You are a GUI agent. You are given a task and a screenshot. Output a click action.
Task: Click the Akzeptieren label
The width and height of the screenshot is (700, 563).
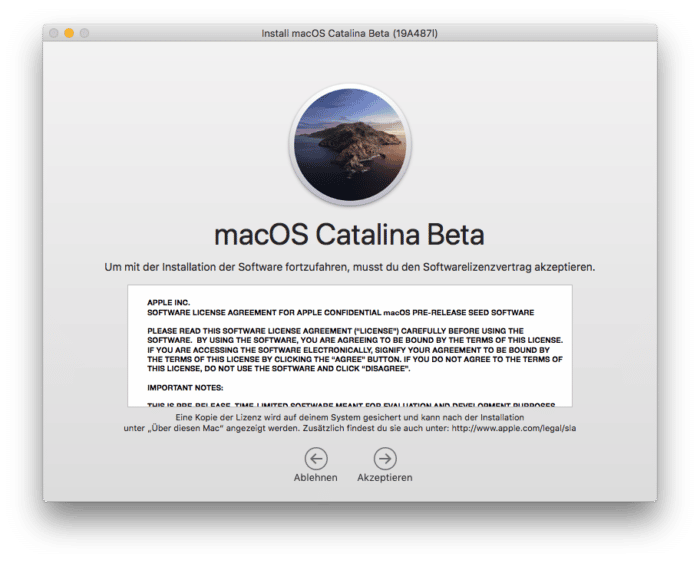pyautogui.click(x=385, y=477)
